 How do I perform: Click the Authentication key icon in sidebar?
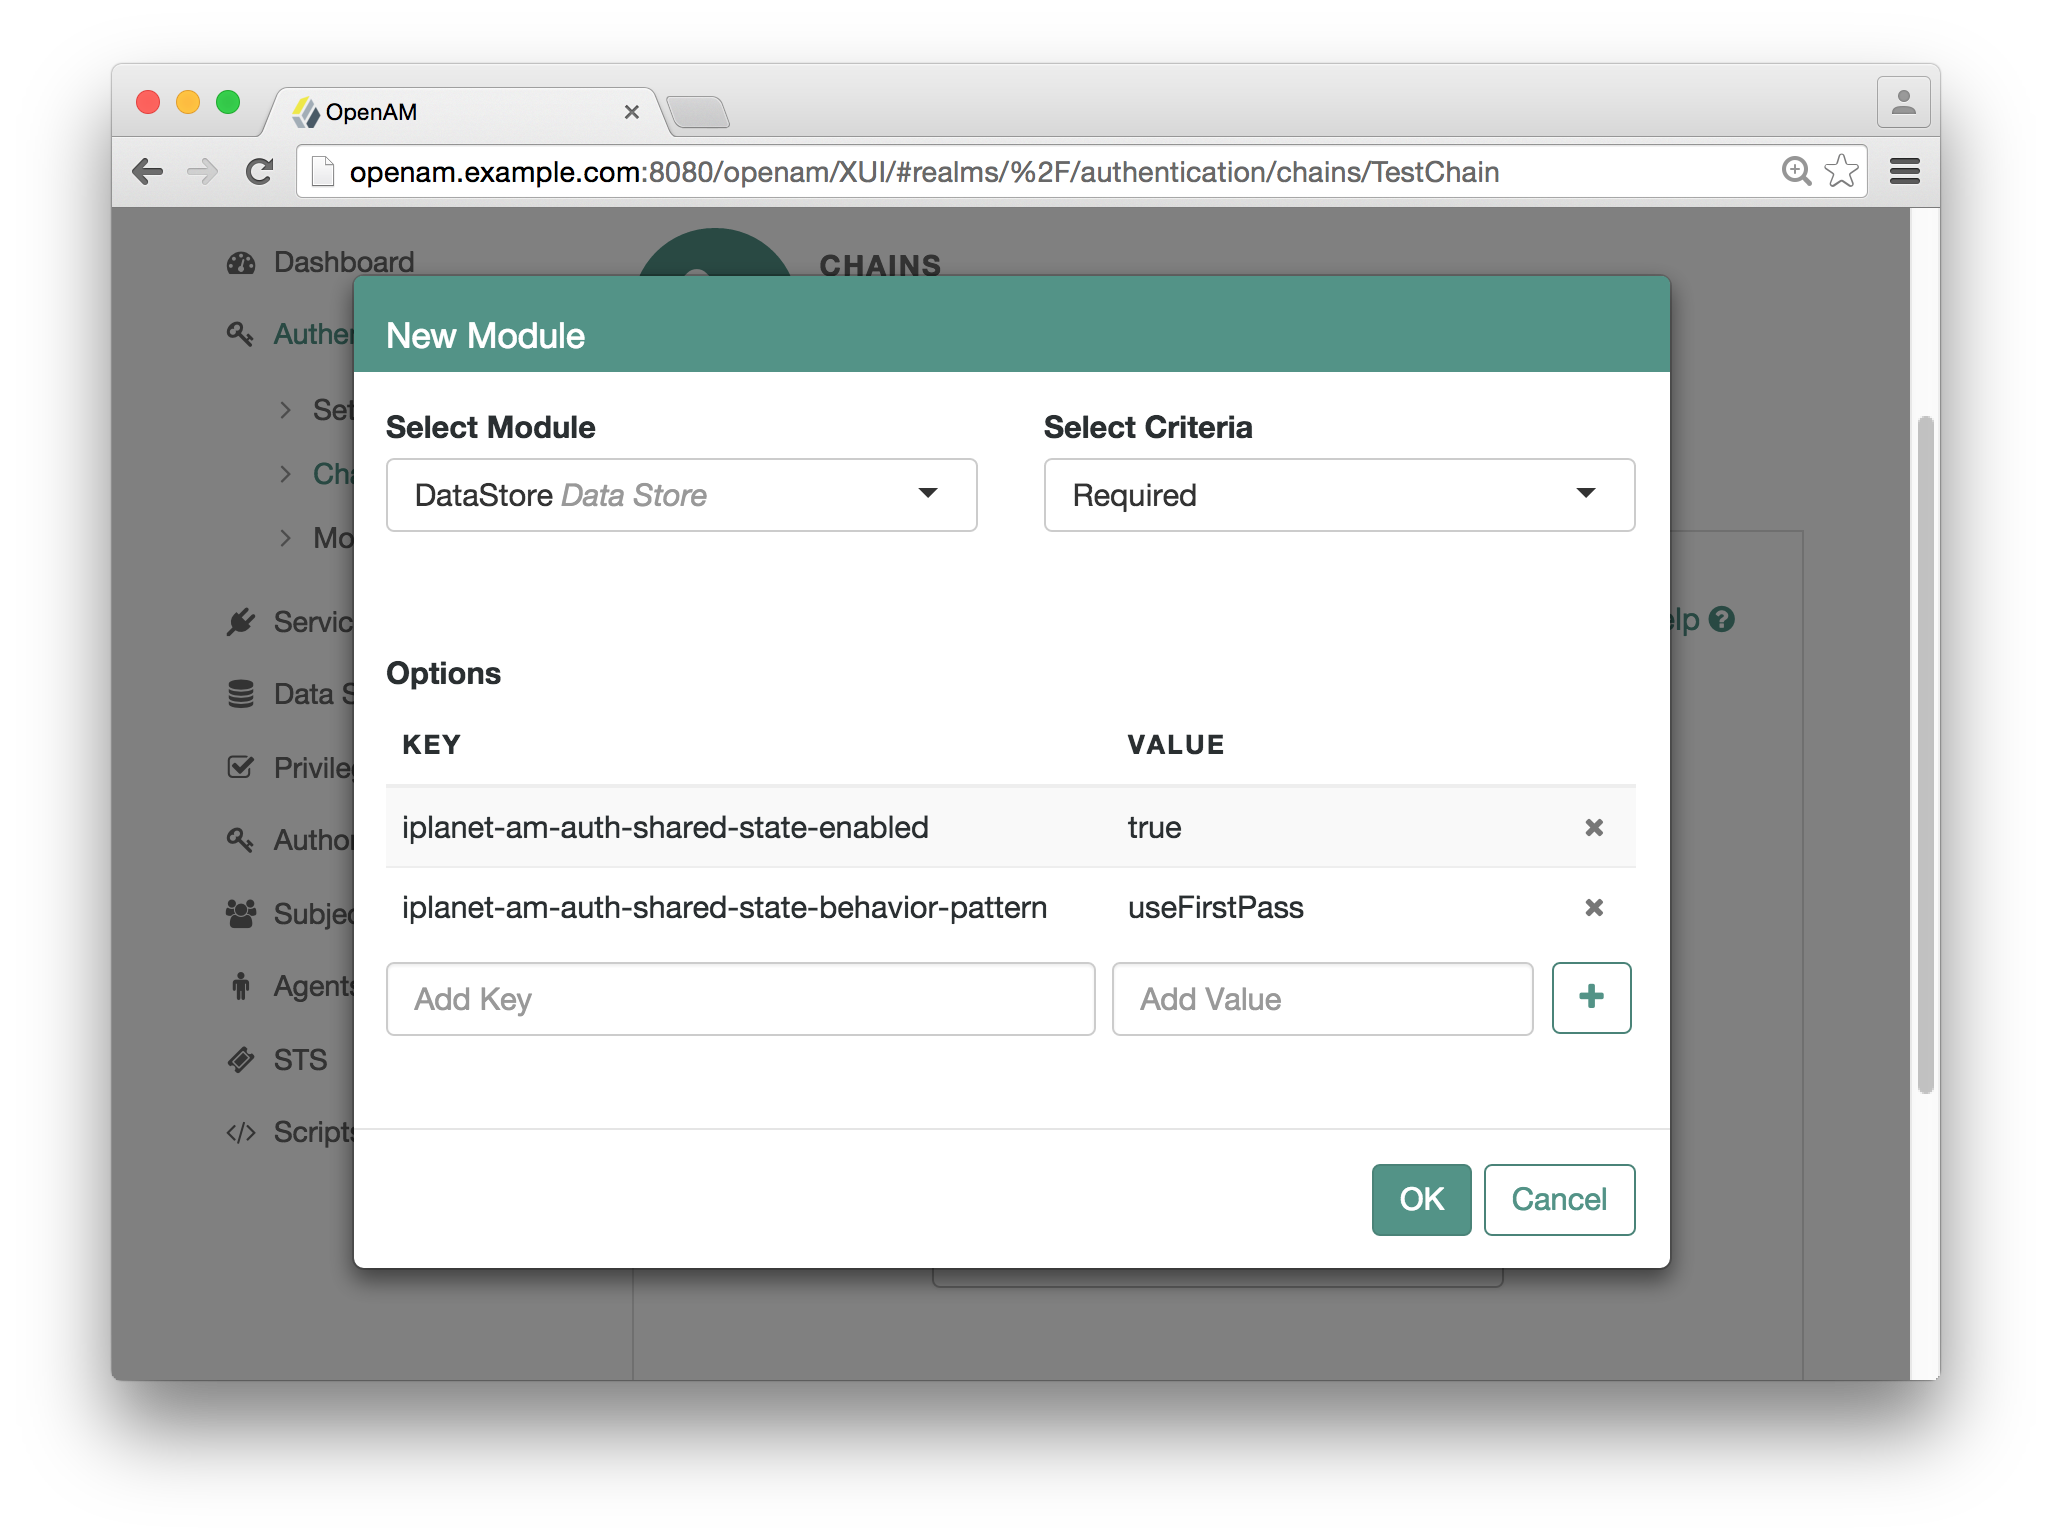(x=240, y=334)
